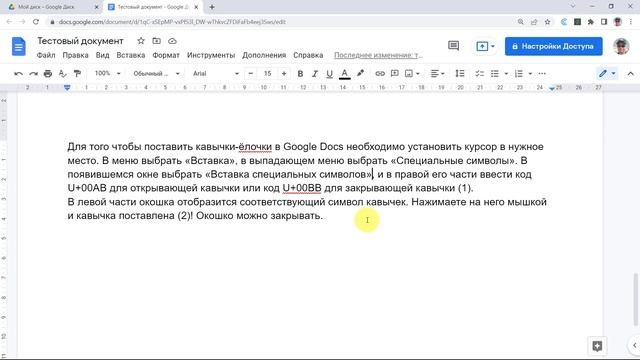Reload the page
This screenshot has width=640, height=360.
point(36,22)
